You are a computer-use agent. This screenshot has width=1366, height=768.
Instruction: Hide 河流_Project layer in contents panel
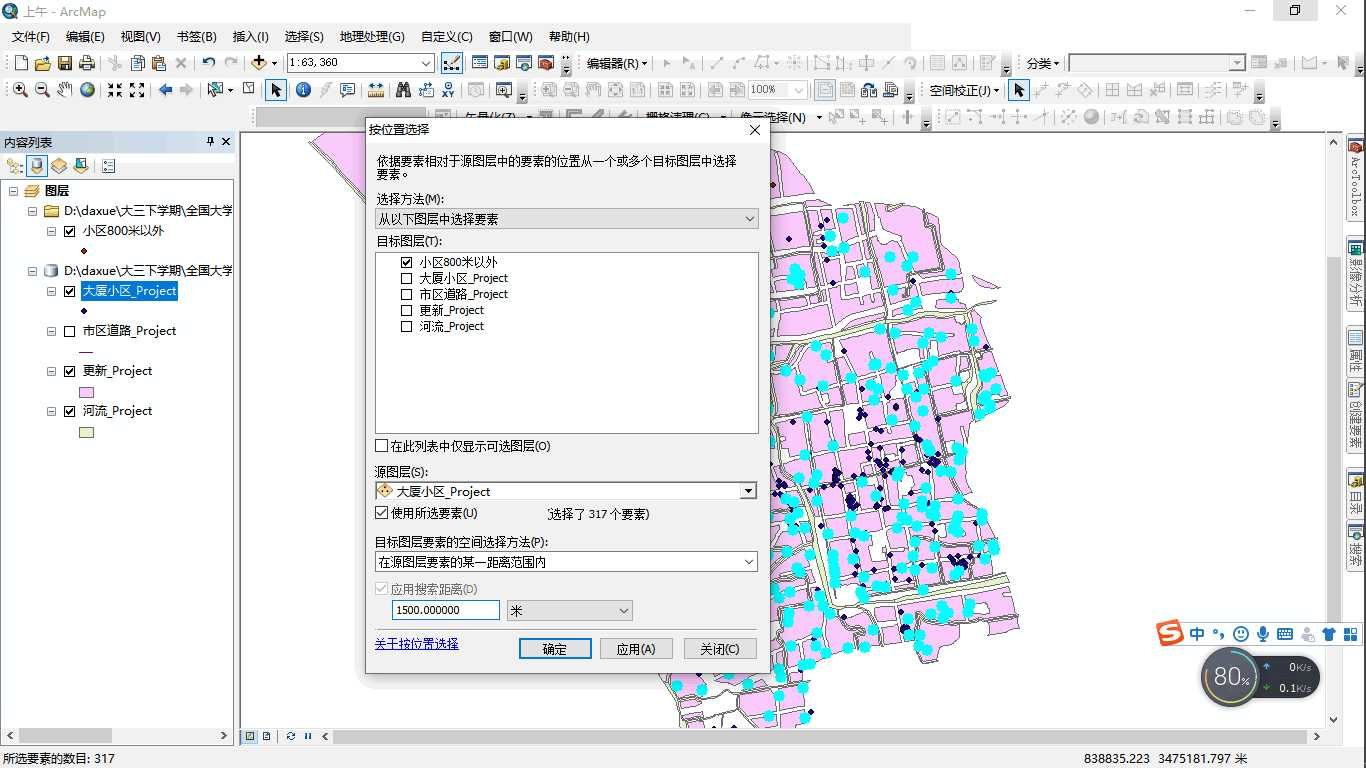pos(69,411)
